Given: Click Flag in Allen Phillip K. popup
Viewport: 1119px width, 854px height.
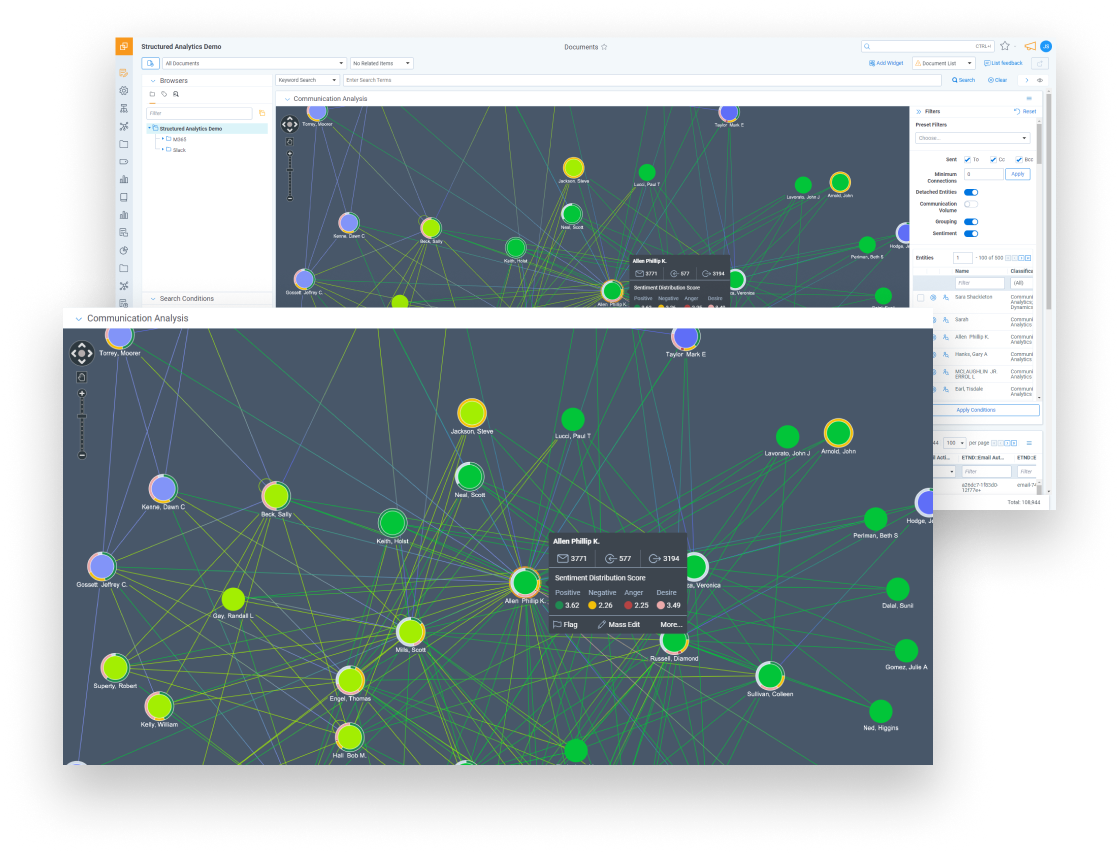Looking at the screenshot, I should 565,624.
